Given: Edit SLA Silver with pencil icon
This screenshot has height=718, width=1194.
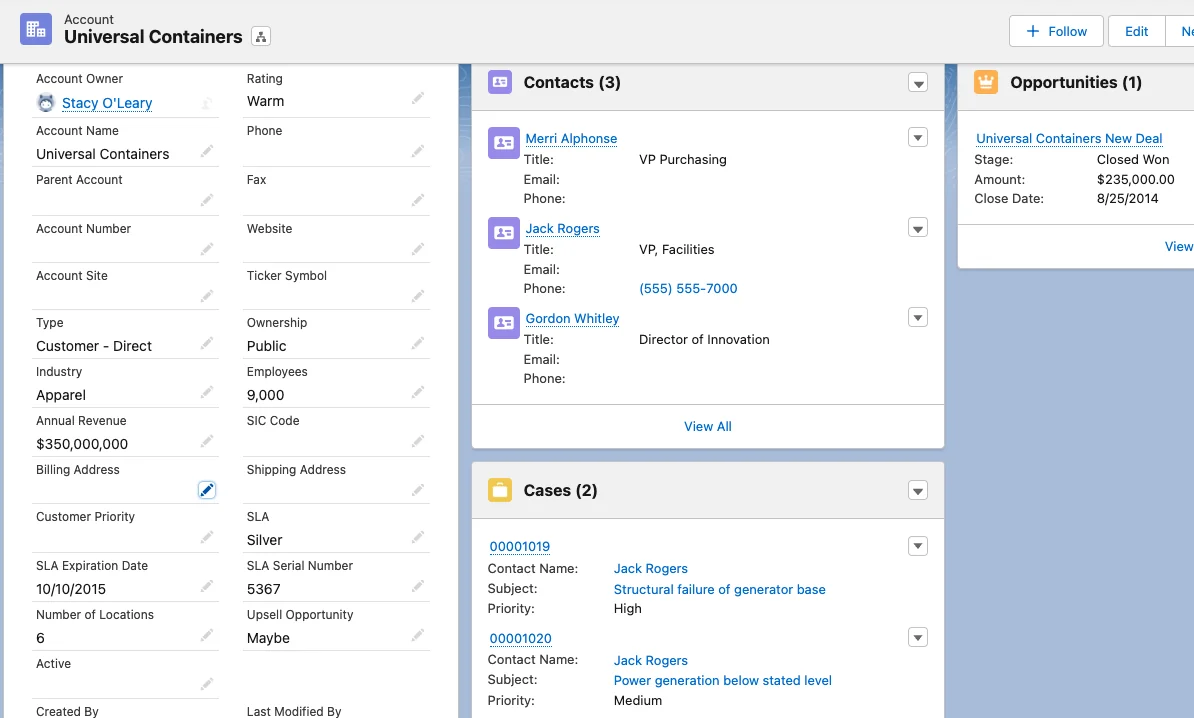Looking at the screenshot, I should [417, 538].
